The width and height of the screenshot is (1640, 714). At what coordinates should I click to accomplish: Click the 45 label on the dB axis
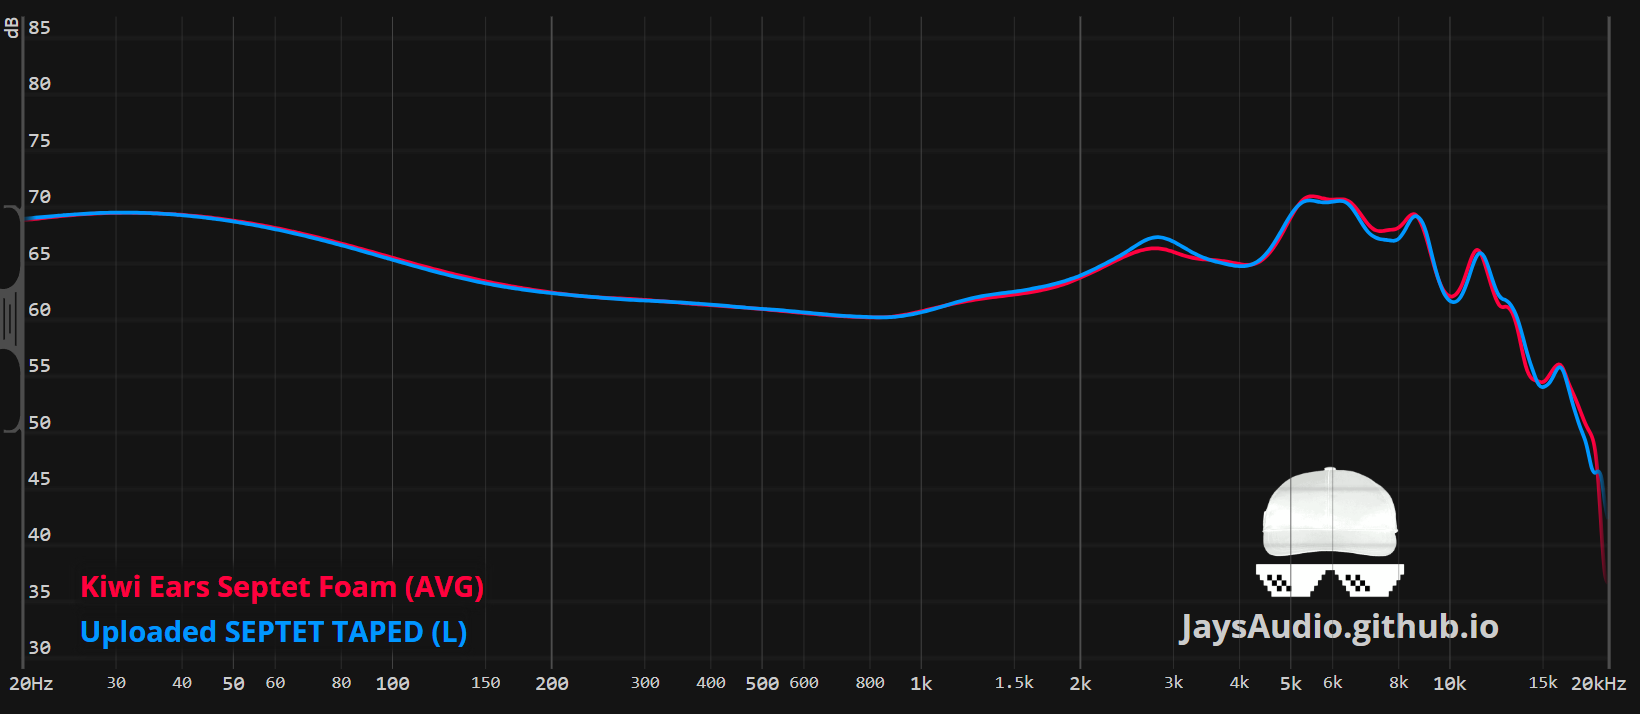tap(39, 479)
